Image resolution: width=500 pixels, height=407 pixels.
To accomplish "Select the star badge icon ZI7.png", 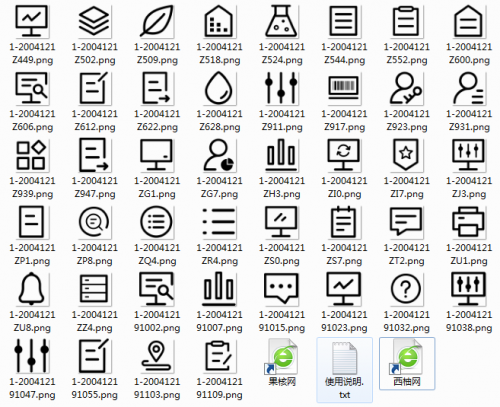I will pos(406,155).
